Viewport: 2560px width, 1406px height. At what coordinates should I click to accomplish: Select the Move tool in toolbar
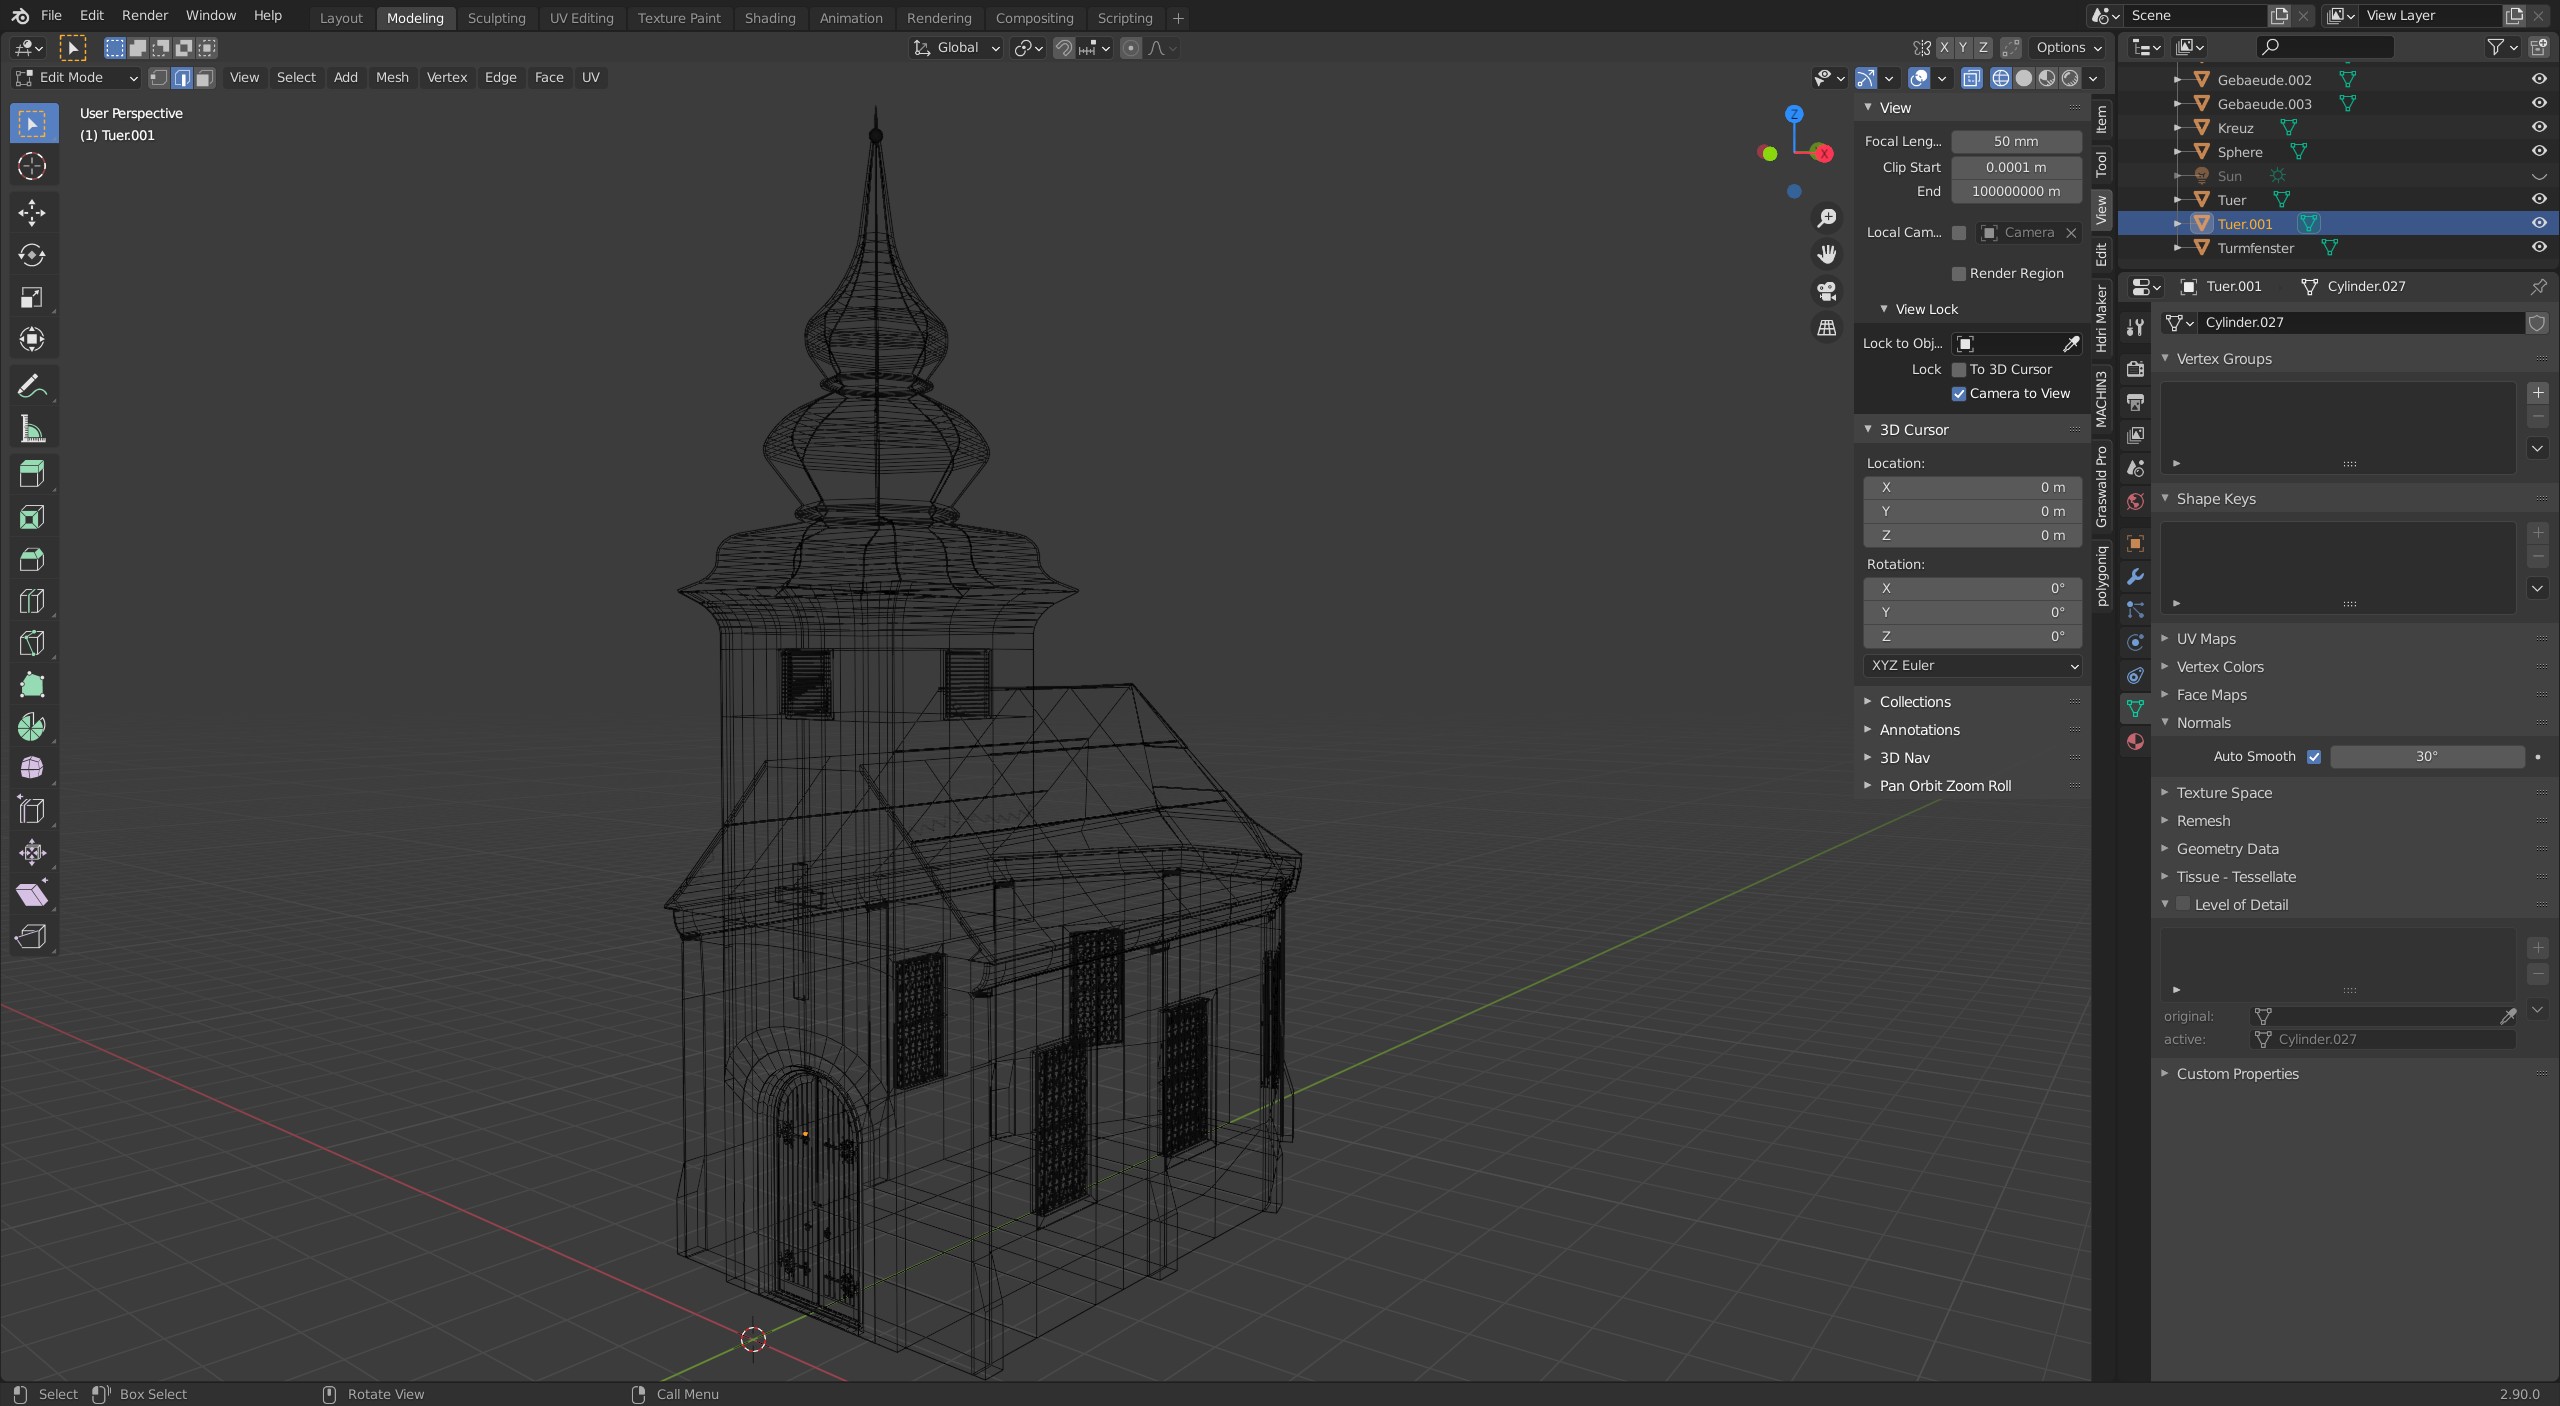click(x=32, y=212)
